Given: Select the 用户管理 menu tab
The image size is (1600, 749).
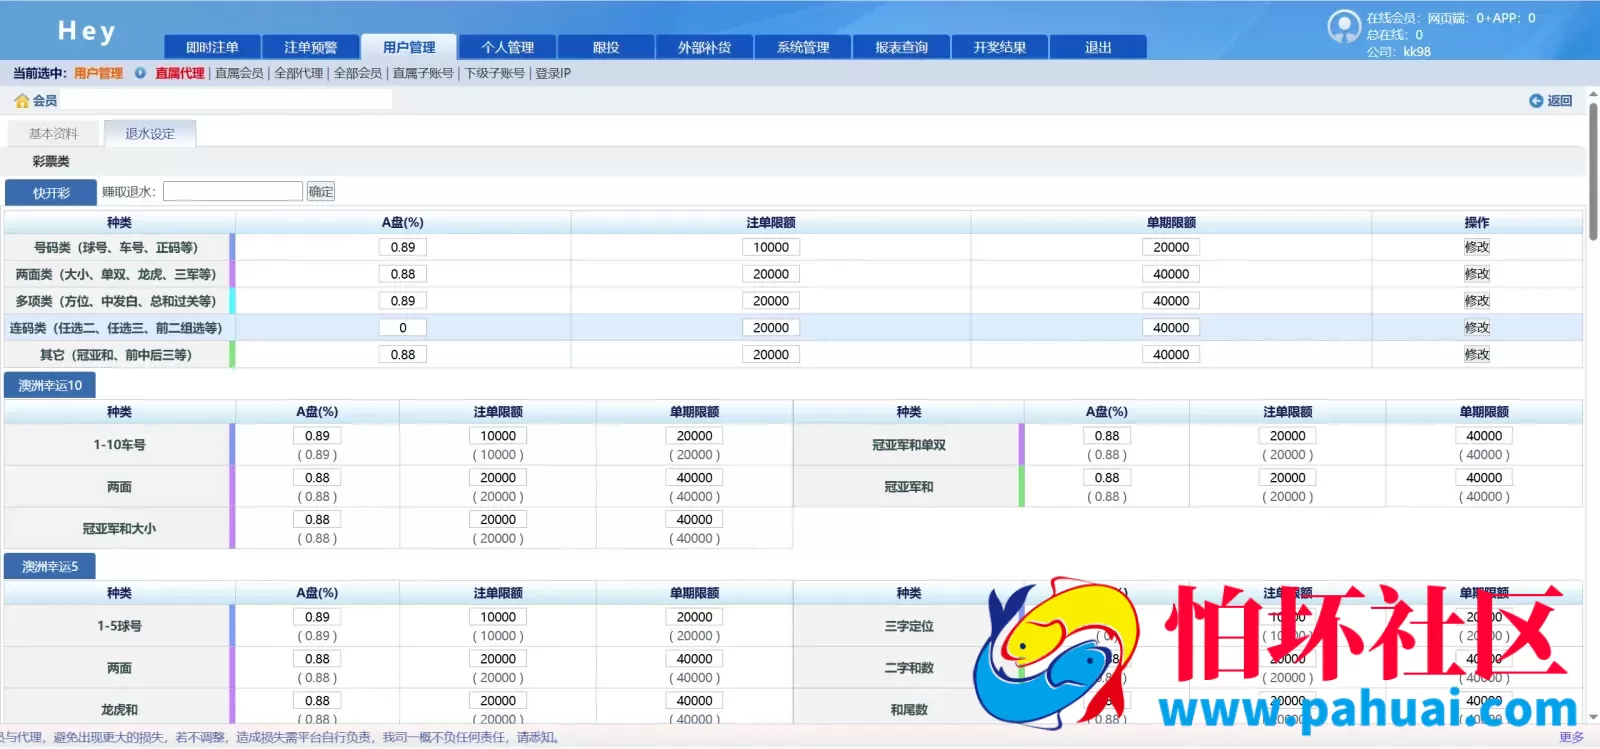Looking at the screenshot, I should pyautogui.click(x=409, y=47).
